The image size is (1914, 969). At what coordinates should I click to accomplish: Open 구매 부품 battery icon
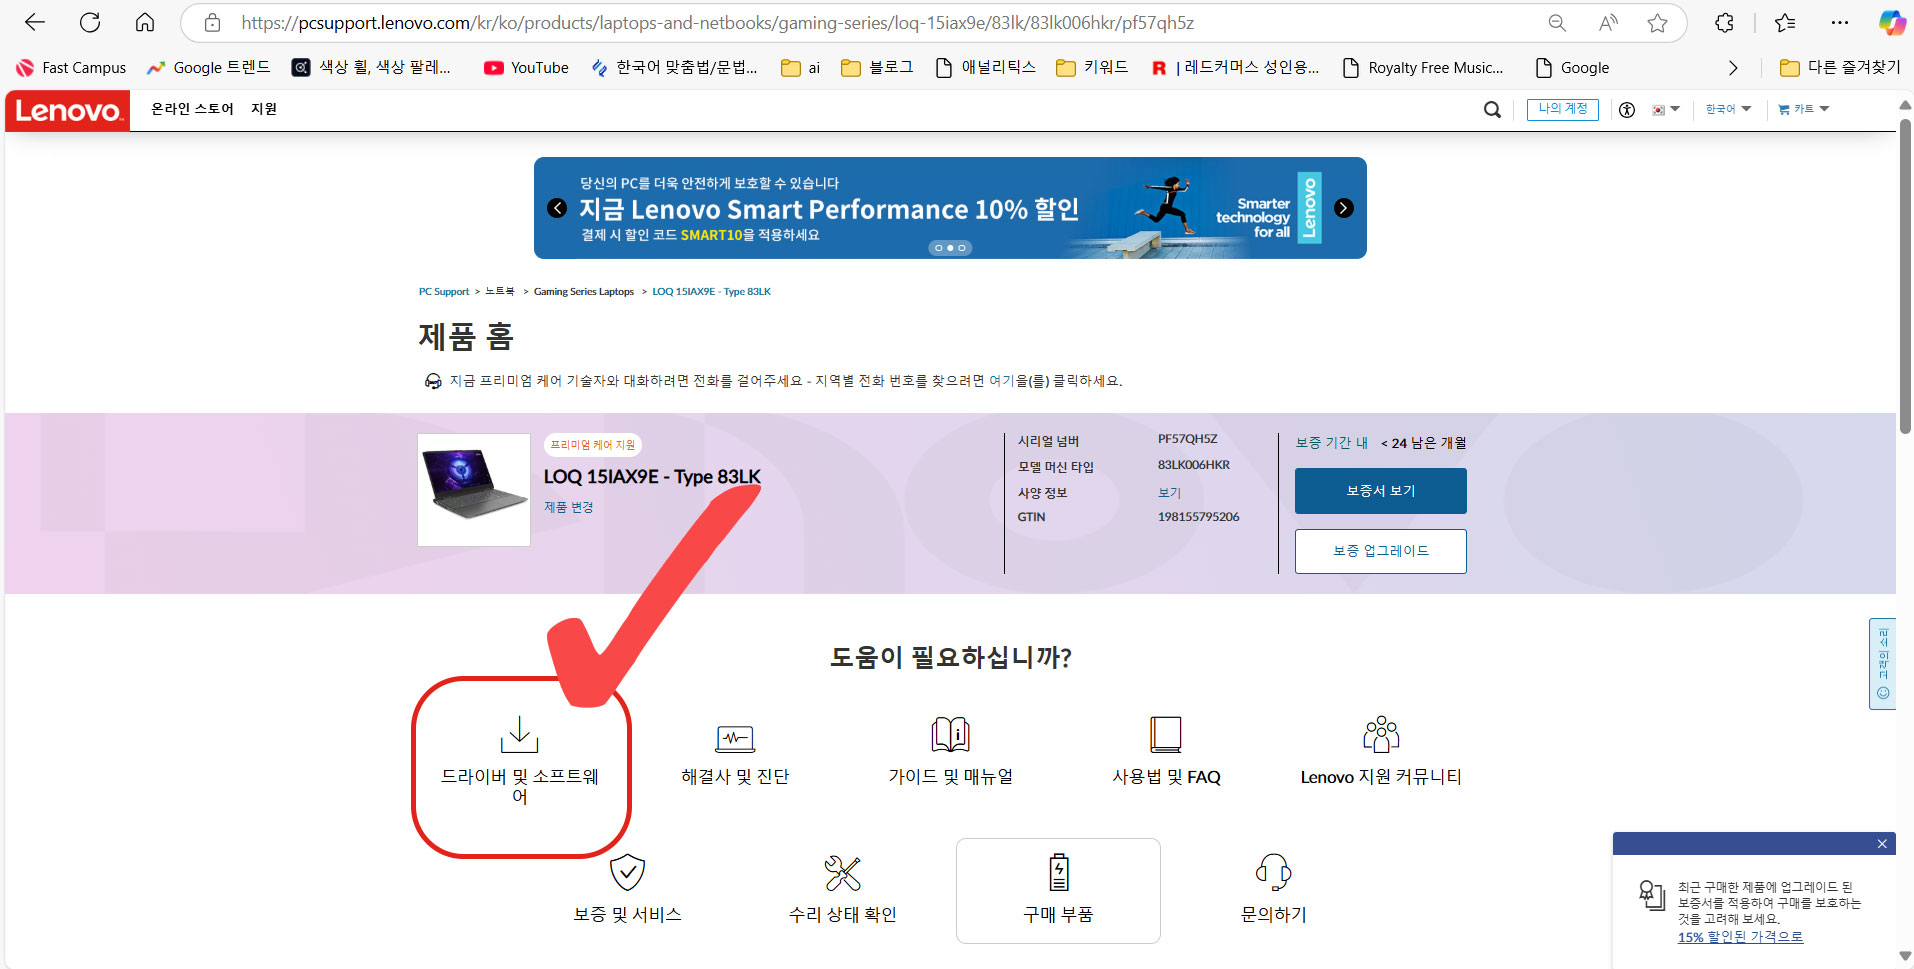click(1059, 872)
